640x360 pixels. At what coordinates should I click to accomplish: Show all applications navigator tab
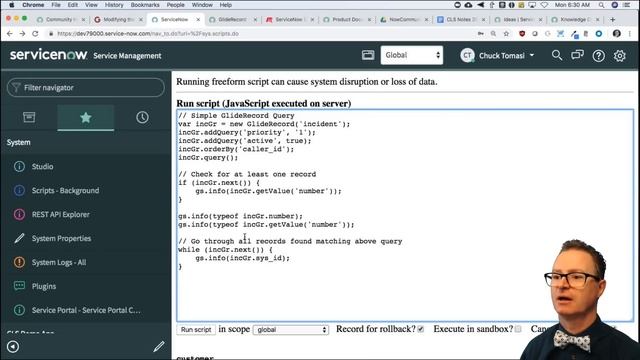pos(29,118)
